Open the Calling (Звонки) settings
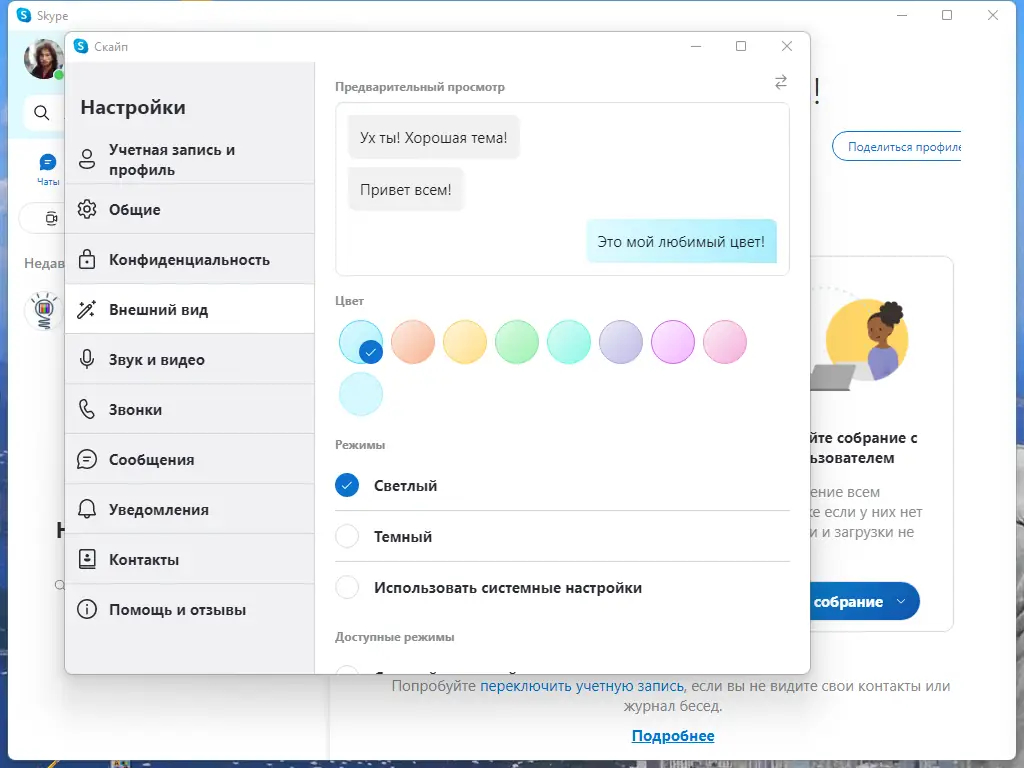The width and height of the screenshot is (1024, 768). tap(189, 409)
